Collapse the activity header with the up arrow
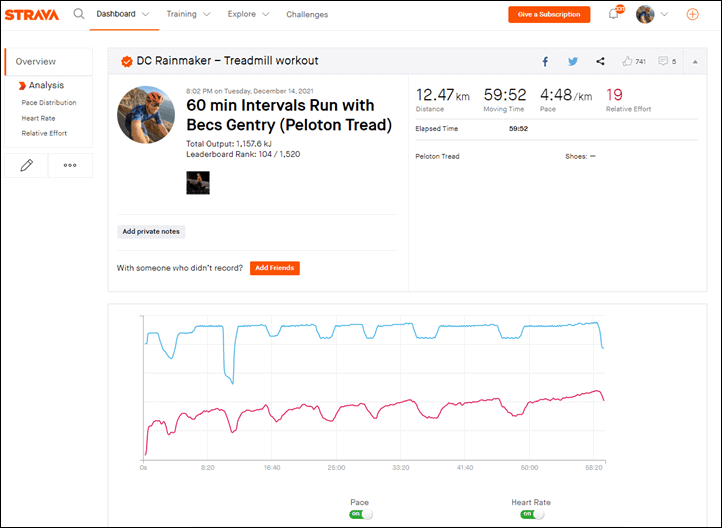The height and width of the screenshot is (528, 722). (695, 62)
